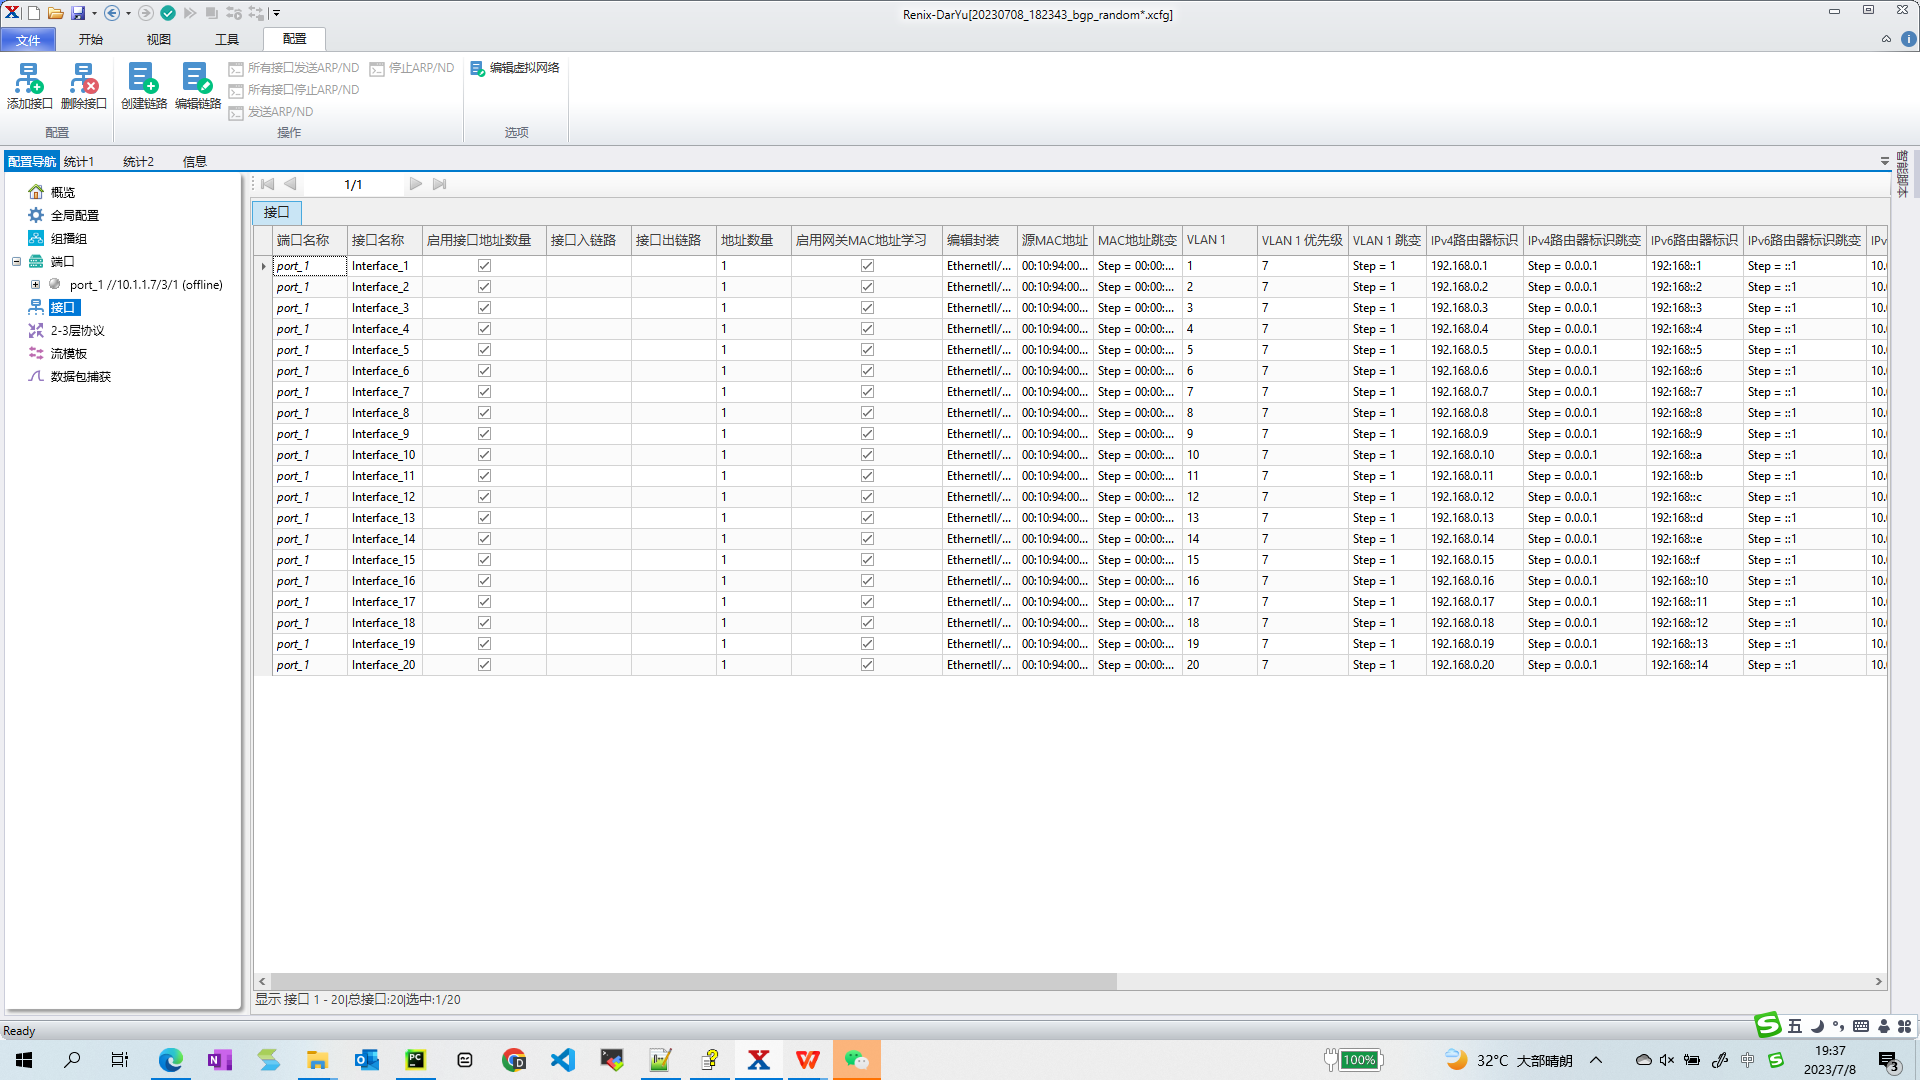1920x1080 pixels.
Task: Toggle gateway MAC learning checkbox for Interface_5
Action: [x=867, y=350]
